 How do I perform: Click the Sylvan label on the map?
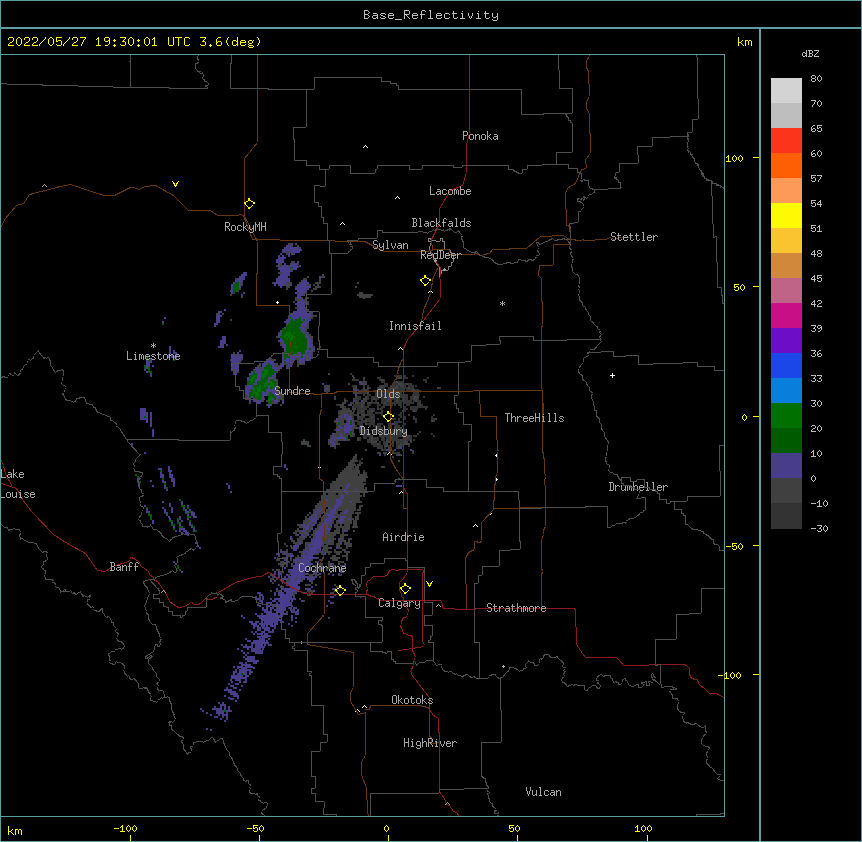[390, 245]
